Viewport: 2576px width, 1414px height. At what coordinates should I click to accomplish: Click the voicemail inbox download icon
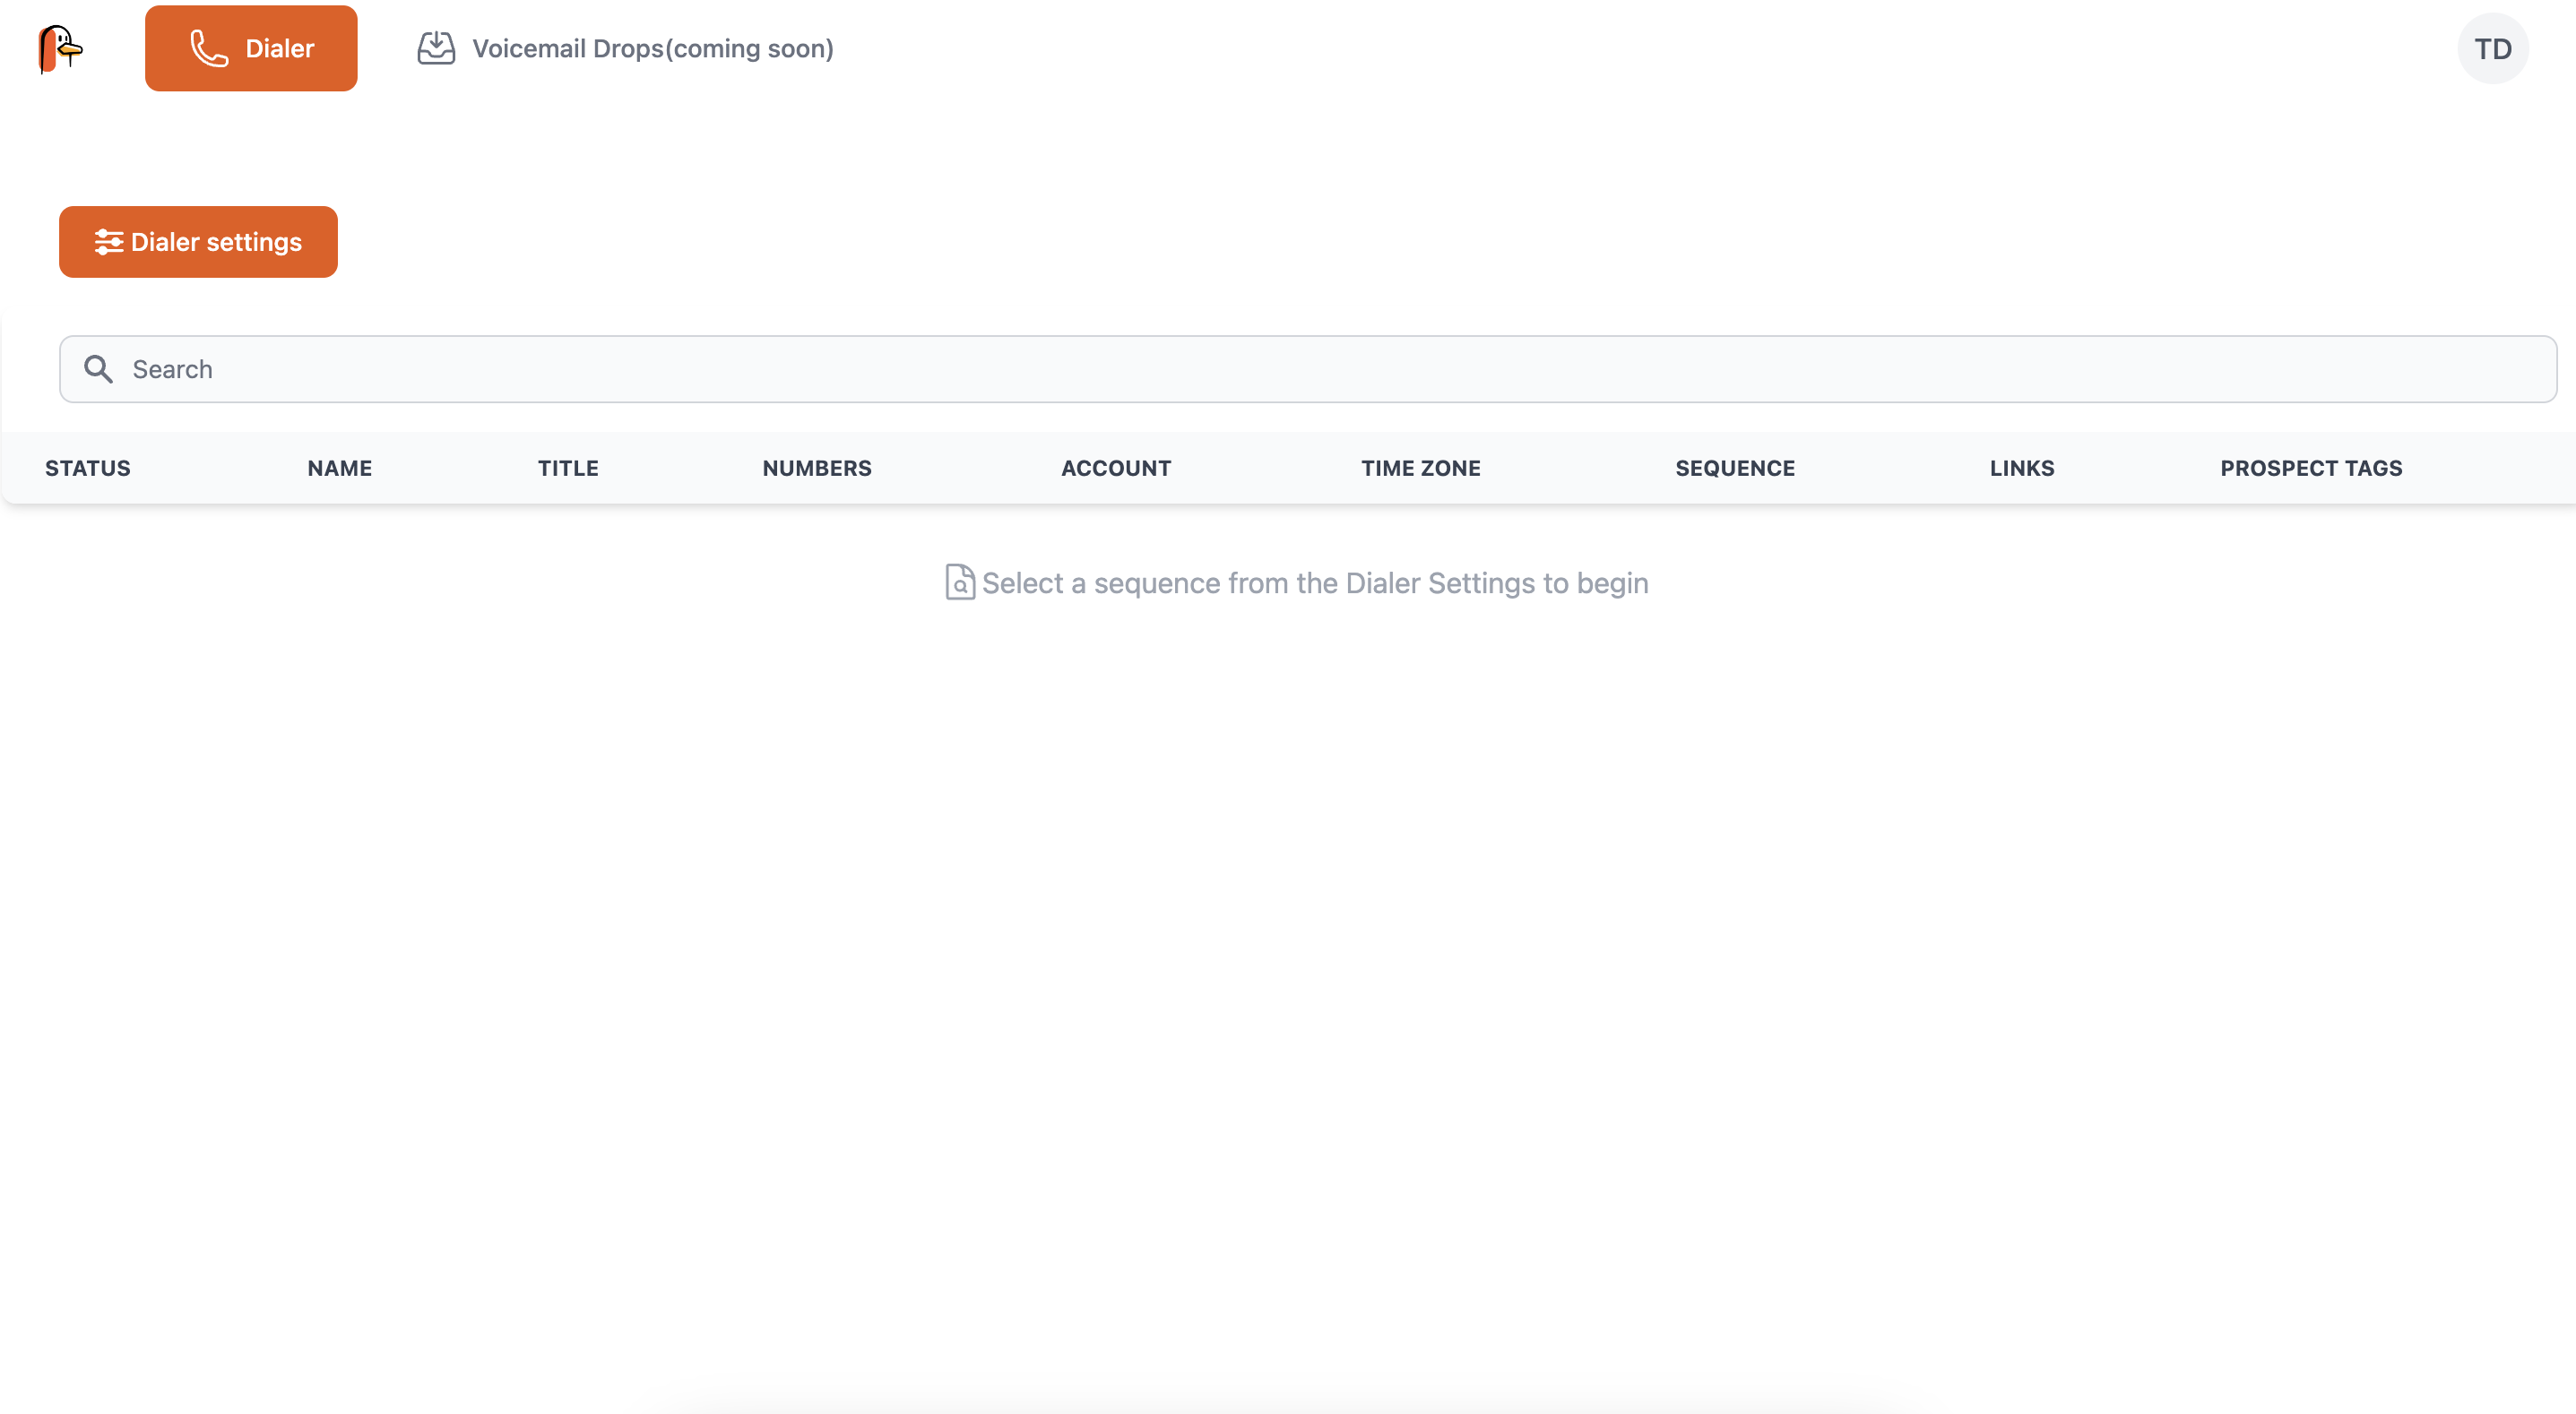point(436,48)
